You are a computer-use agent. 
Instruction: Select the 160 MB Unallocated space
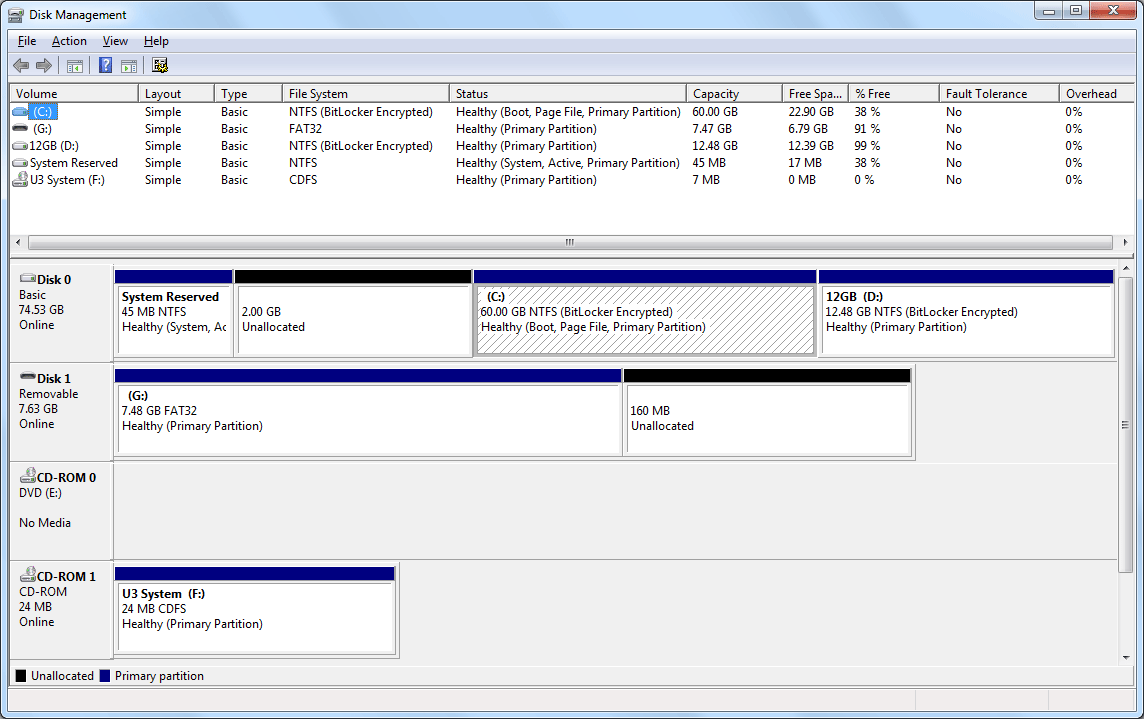(x=768, y=412)
